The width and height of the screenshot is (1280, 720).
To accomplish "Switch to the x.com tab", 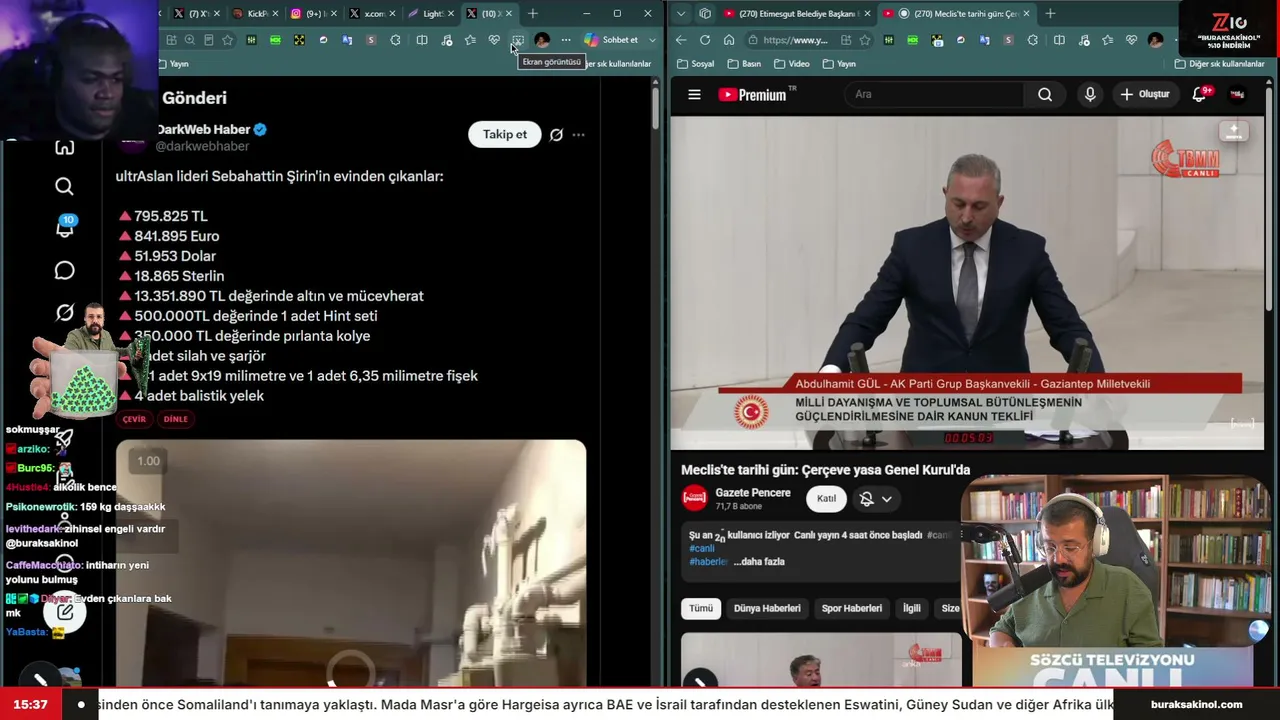I will pyautogui.click(x=371, y=14).
